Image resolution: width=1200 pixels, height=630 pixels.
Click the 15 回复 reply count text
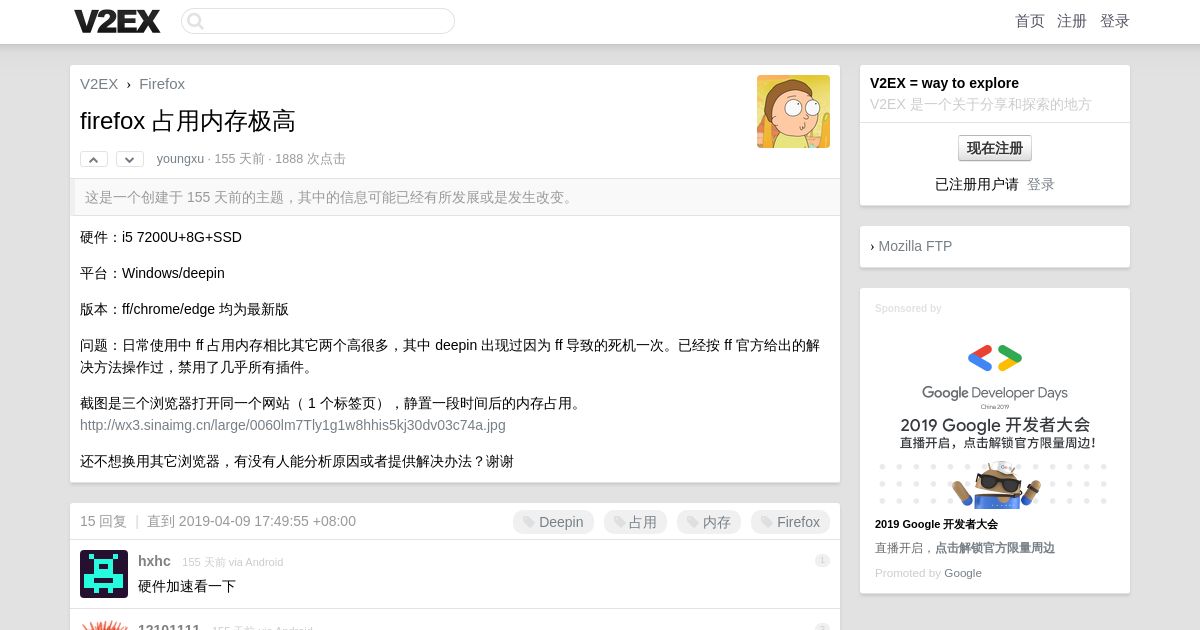coord(103,522)
